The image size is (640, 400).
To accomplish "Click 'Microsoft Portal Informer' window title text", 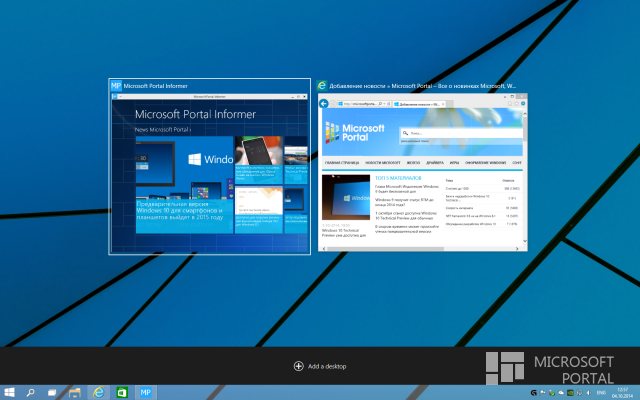I will (156, 86).
